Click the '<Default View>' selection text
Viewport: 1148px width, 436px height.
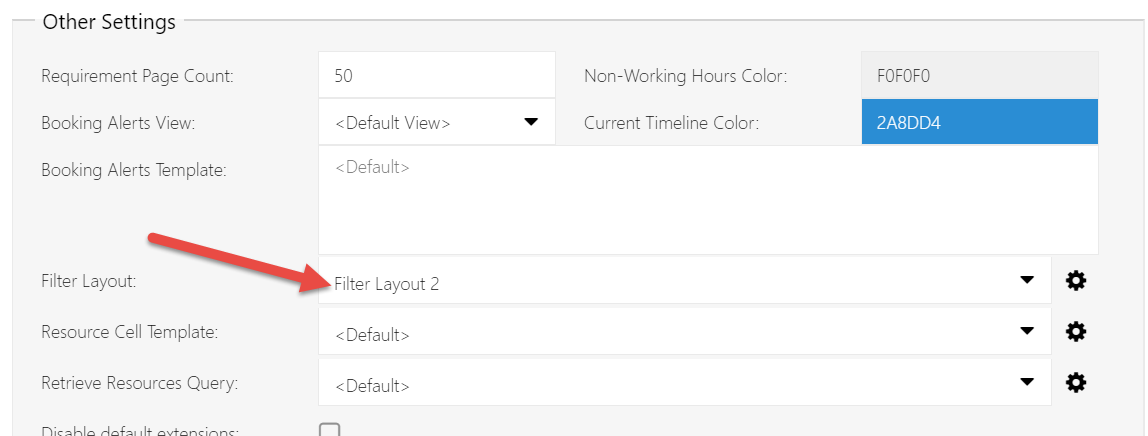point(393,123)
